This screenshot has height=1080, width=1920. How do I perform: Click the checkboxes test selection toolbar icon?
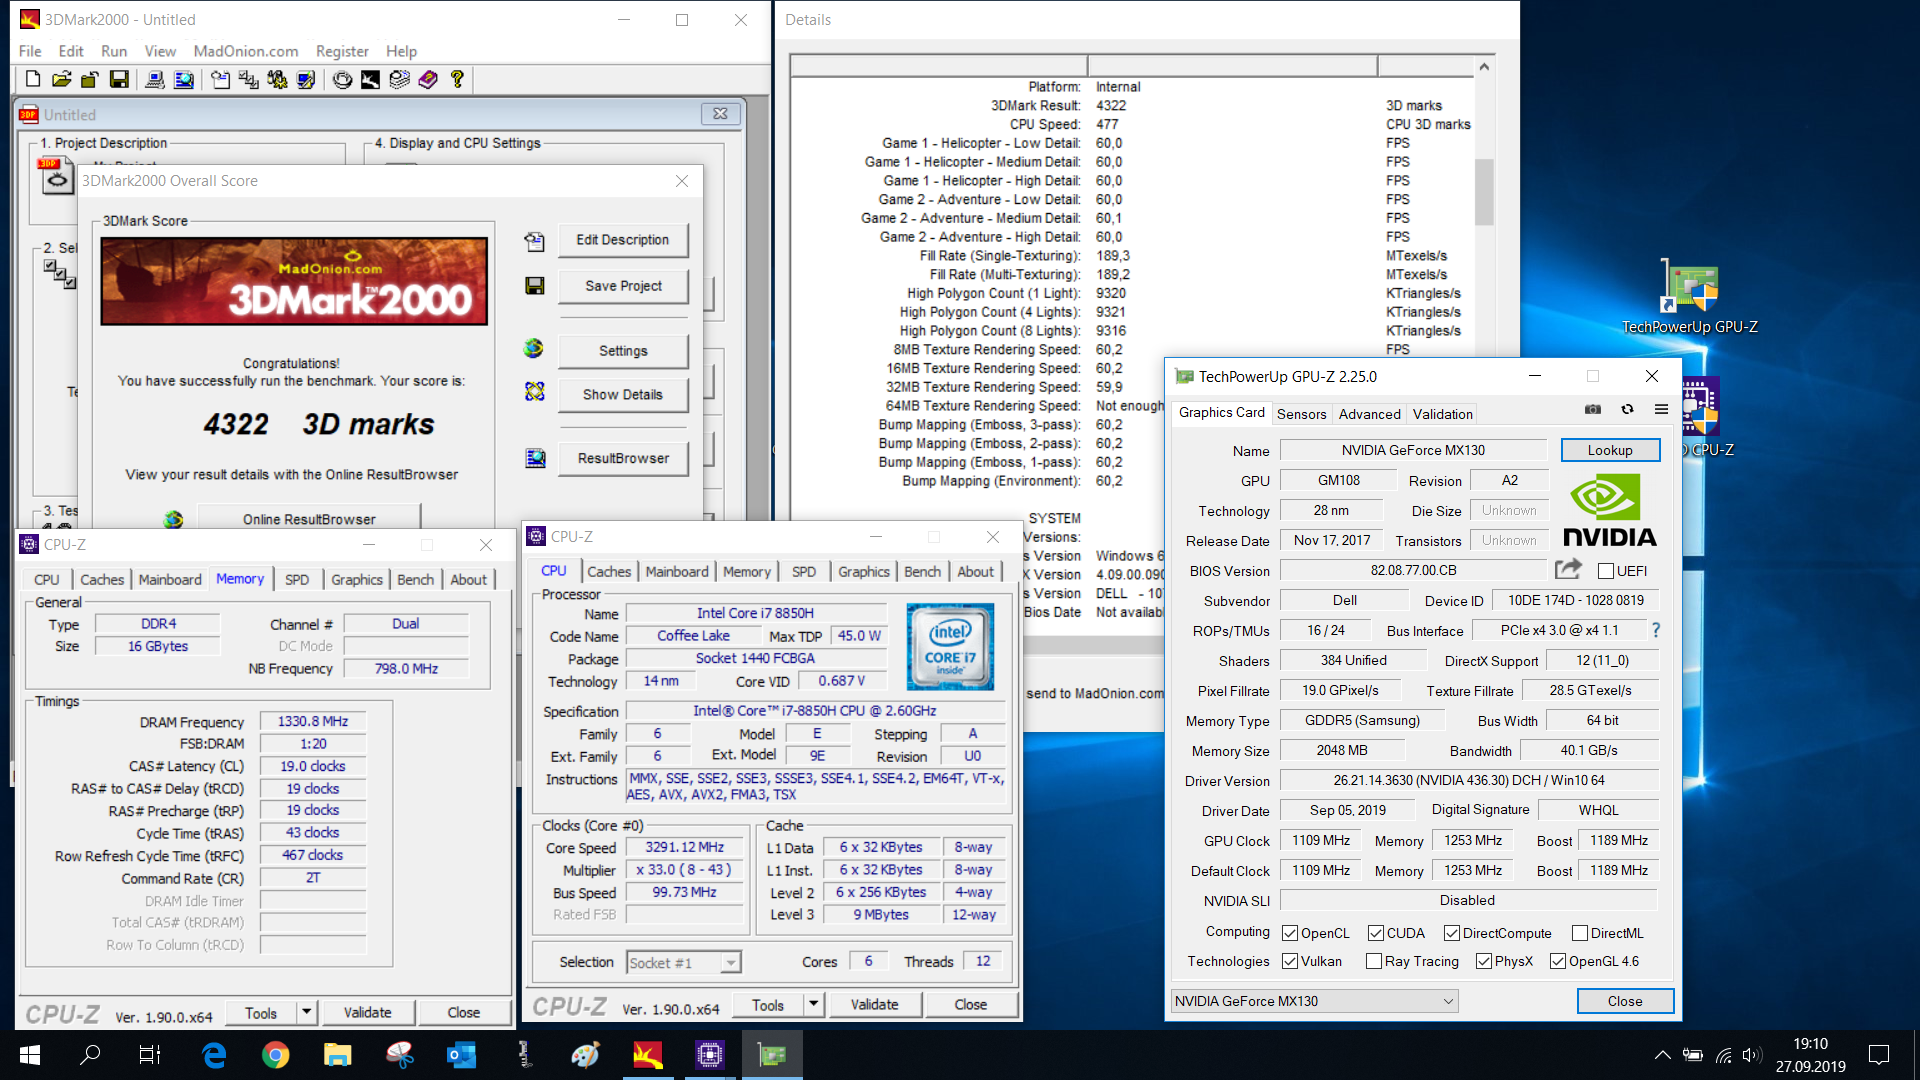(x=249, y=80)
